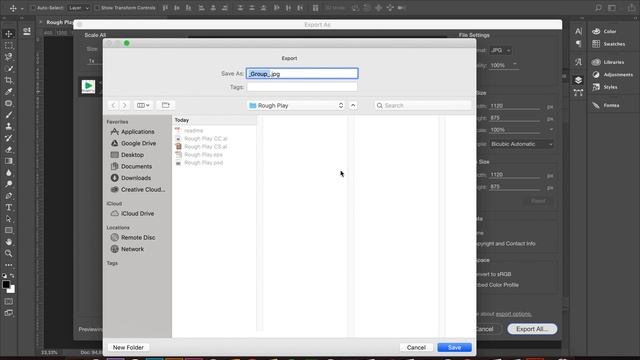
Task: Select Network under Locations
Action: pos(127,249)
